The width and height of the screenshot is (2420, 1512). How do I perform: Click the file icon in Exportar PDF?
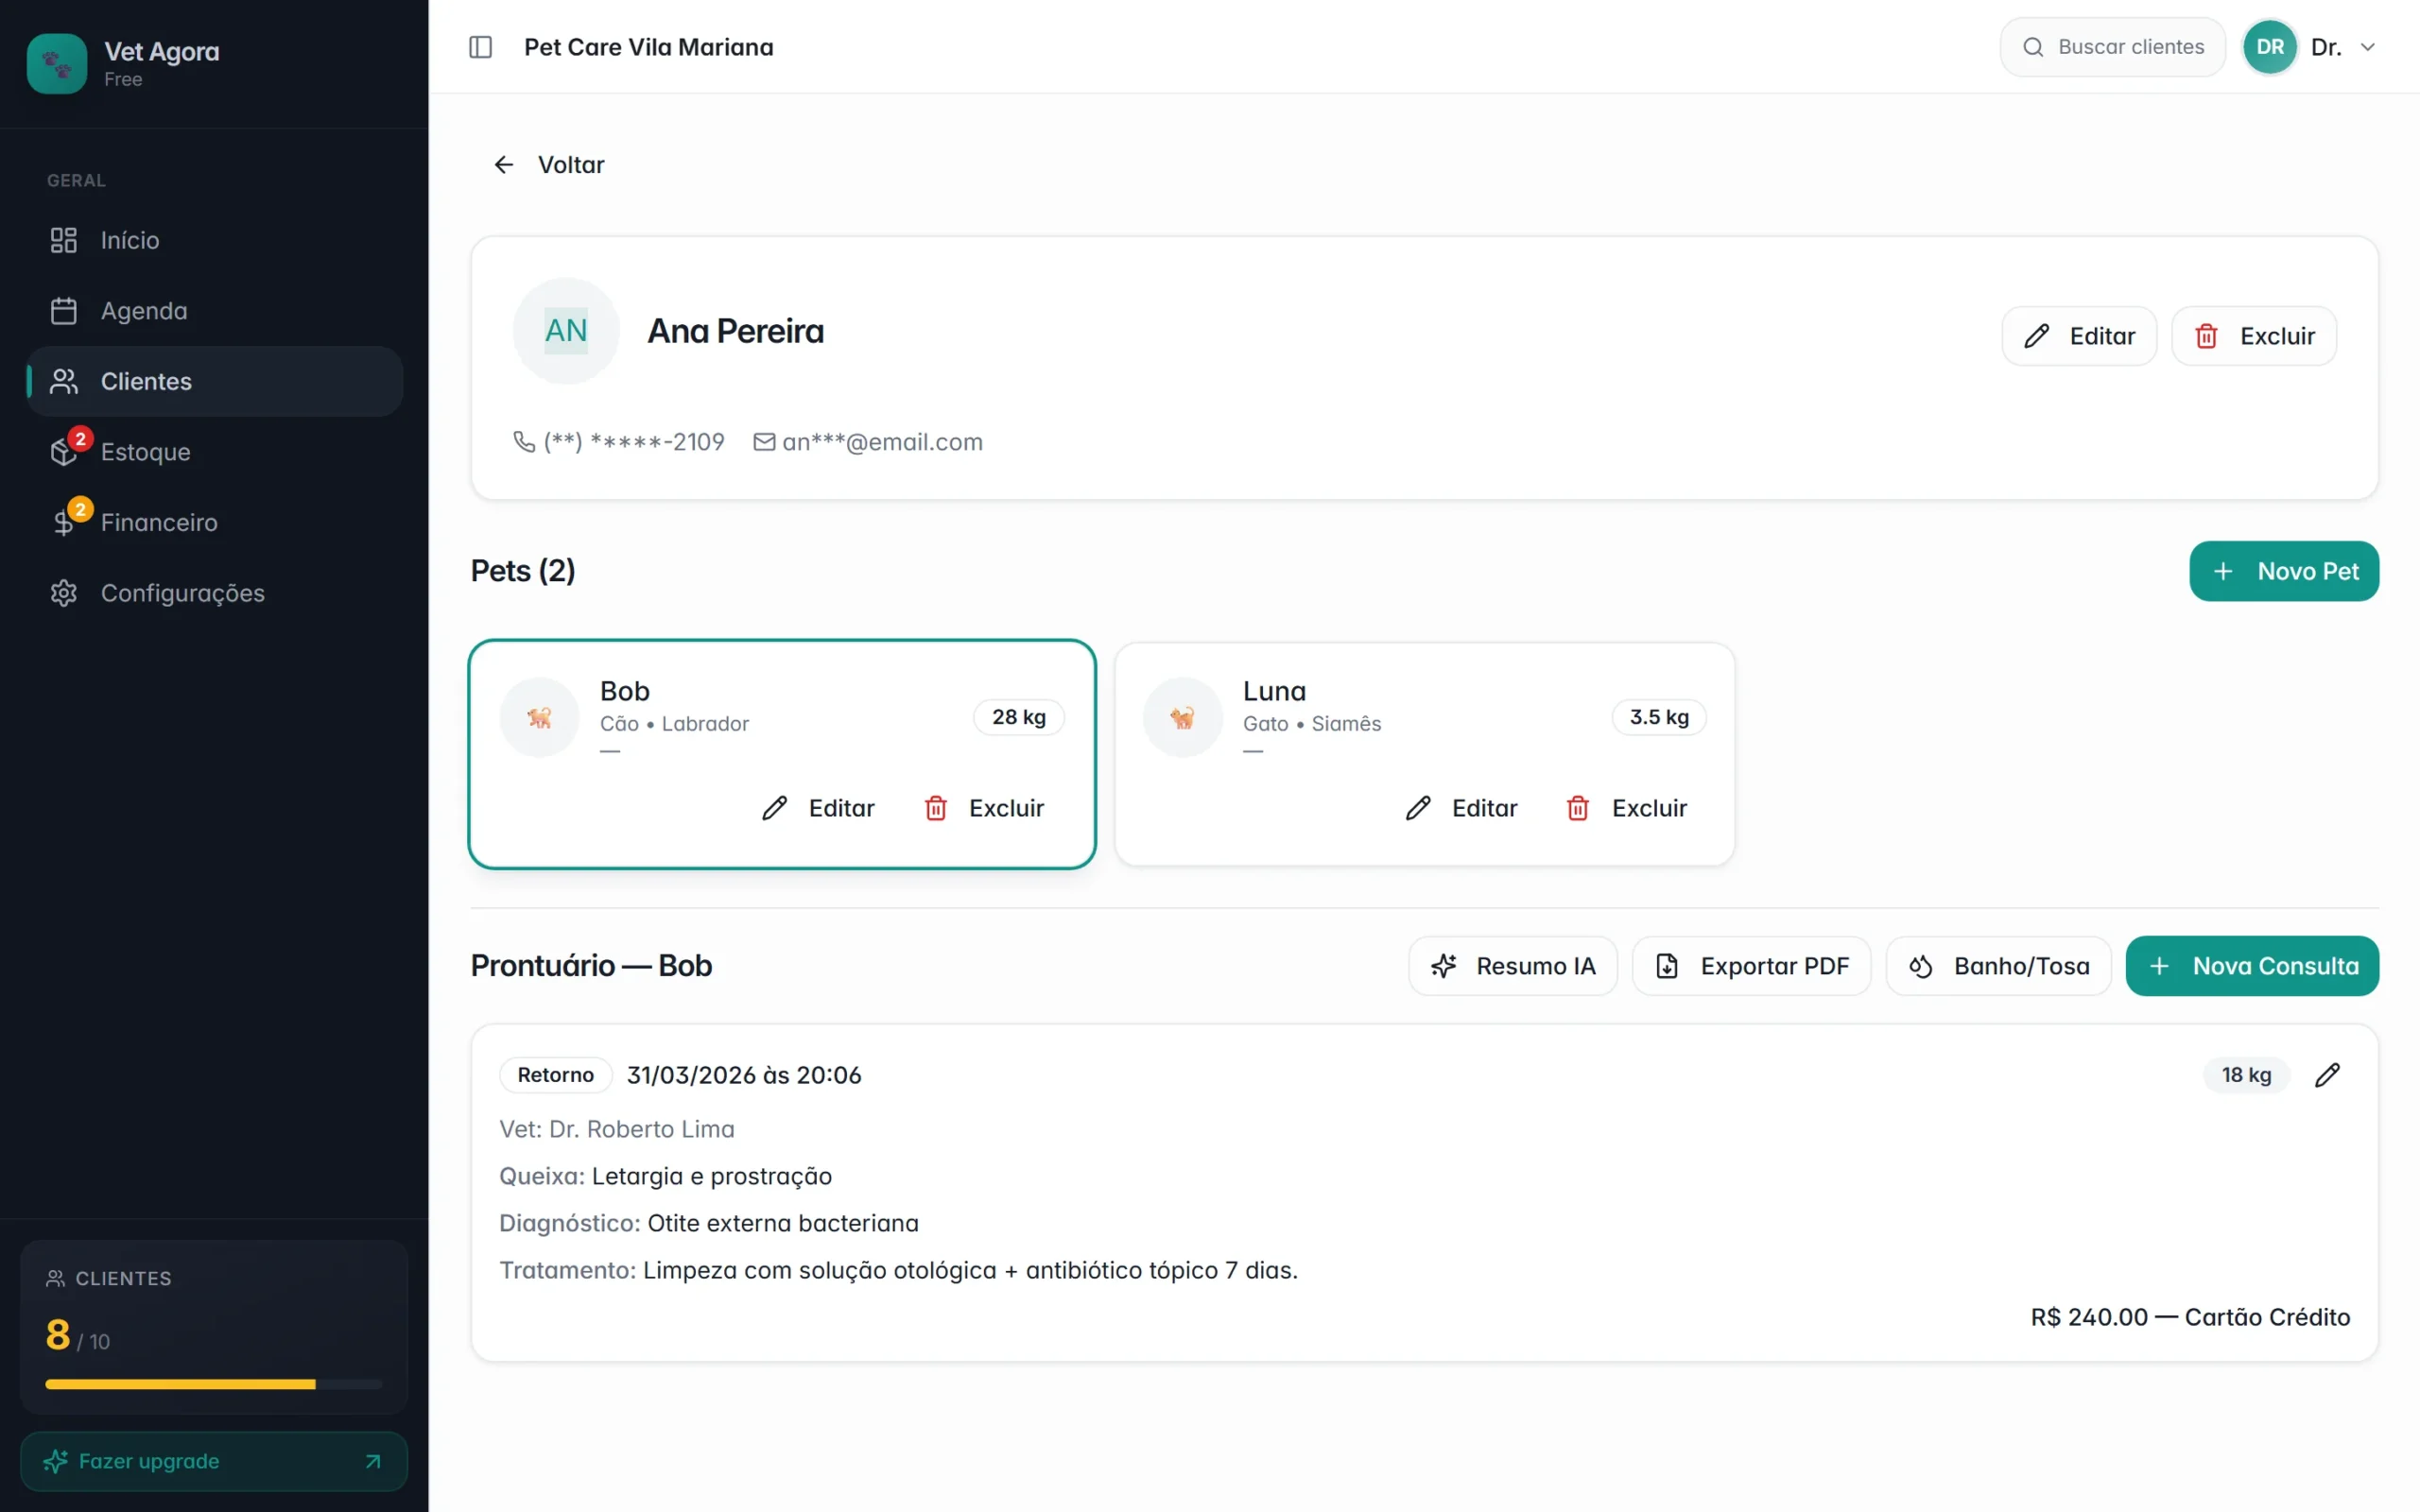pos(1667,966)
